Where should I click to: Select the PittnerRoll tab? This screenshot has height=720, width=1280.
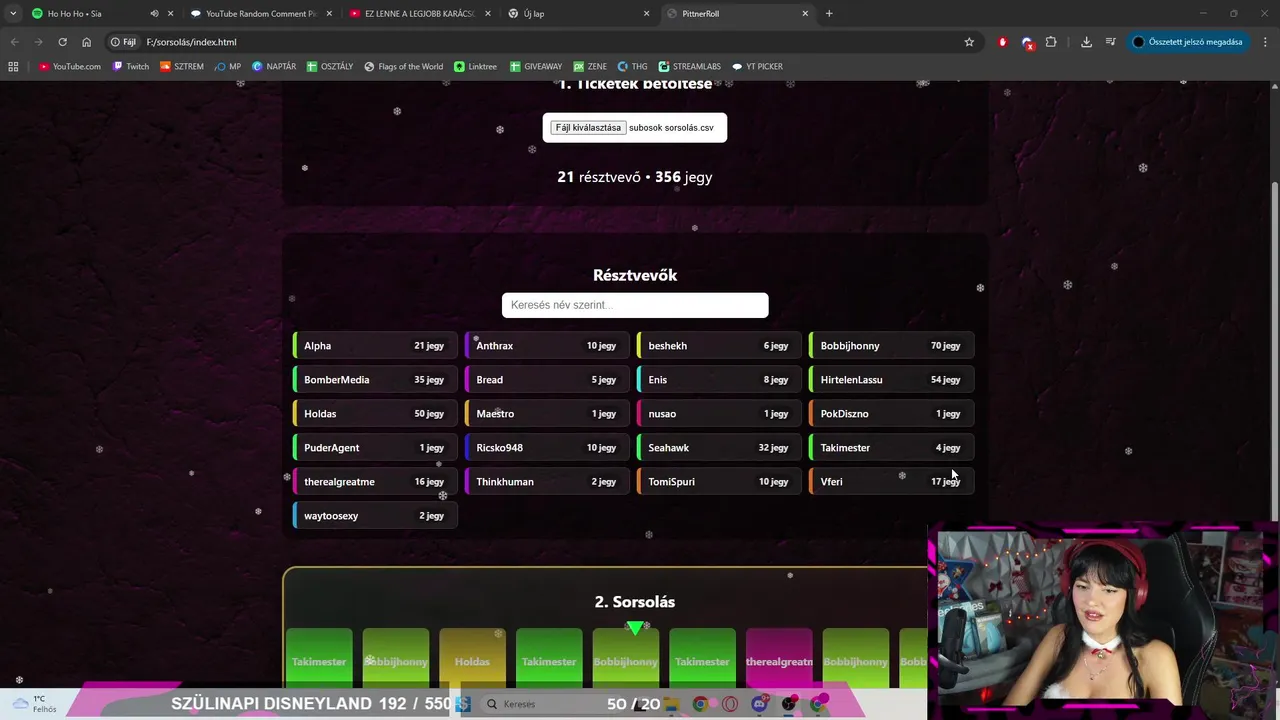[738, 14]
